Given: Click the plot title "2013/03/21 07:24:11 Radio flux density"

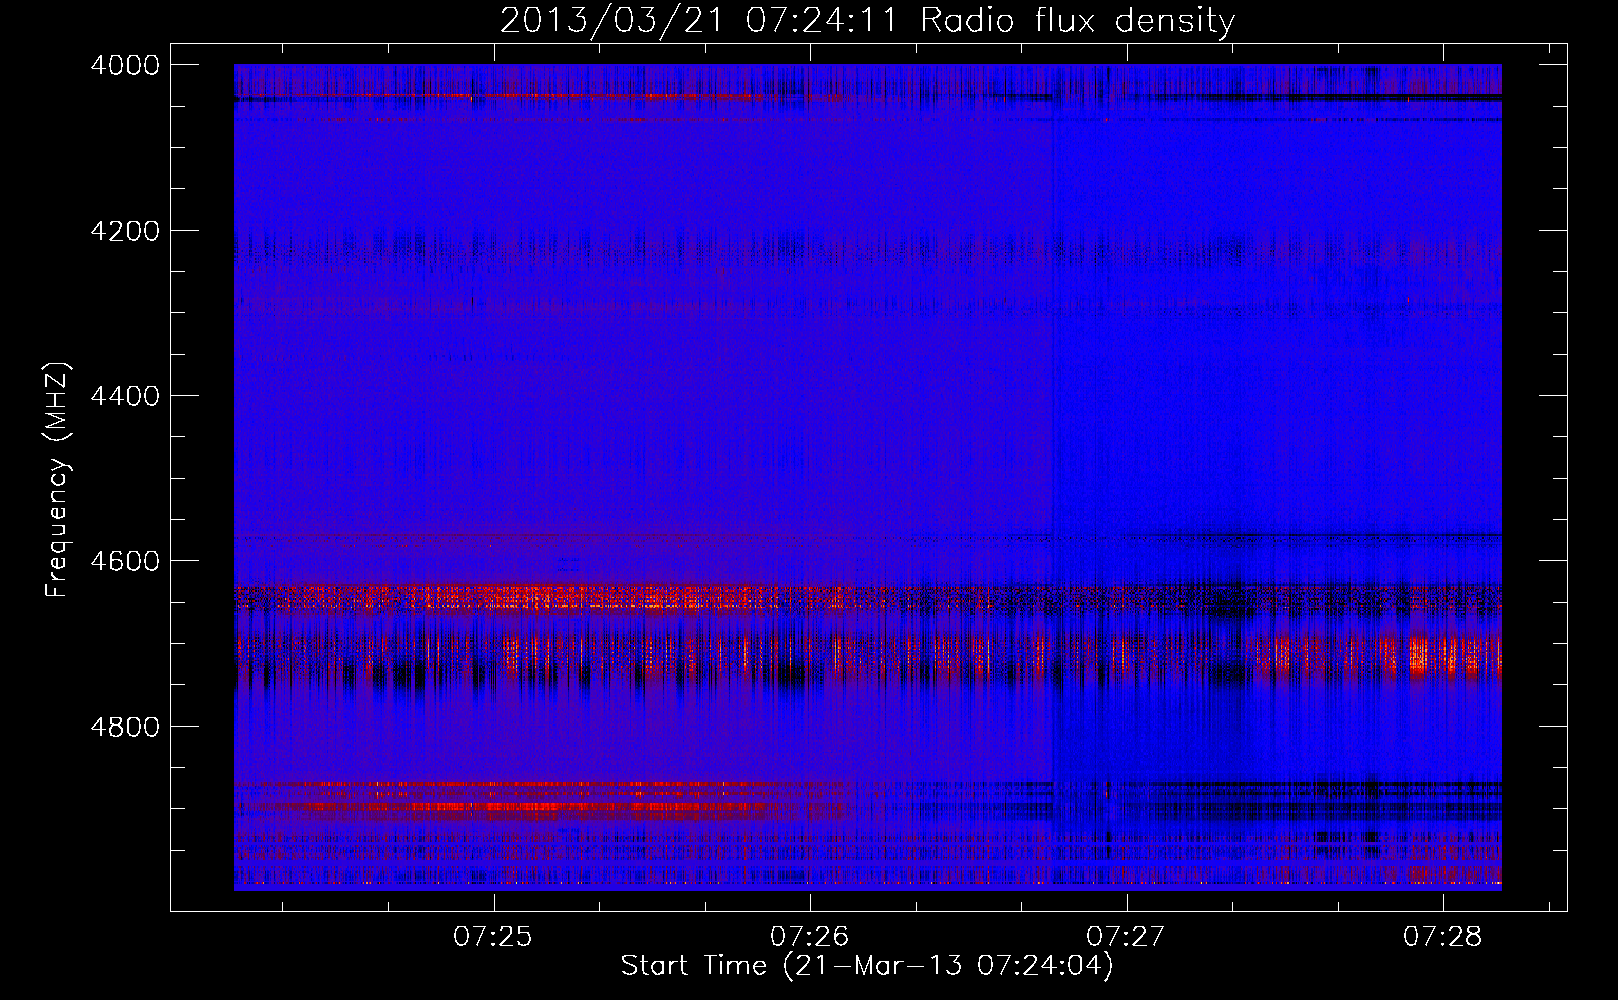Looking at the screenshot, I should click(x=868, y=20).
